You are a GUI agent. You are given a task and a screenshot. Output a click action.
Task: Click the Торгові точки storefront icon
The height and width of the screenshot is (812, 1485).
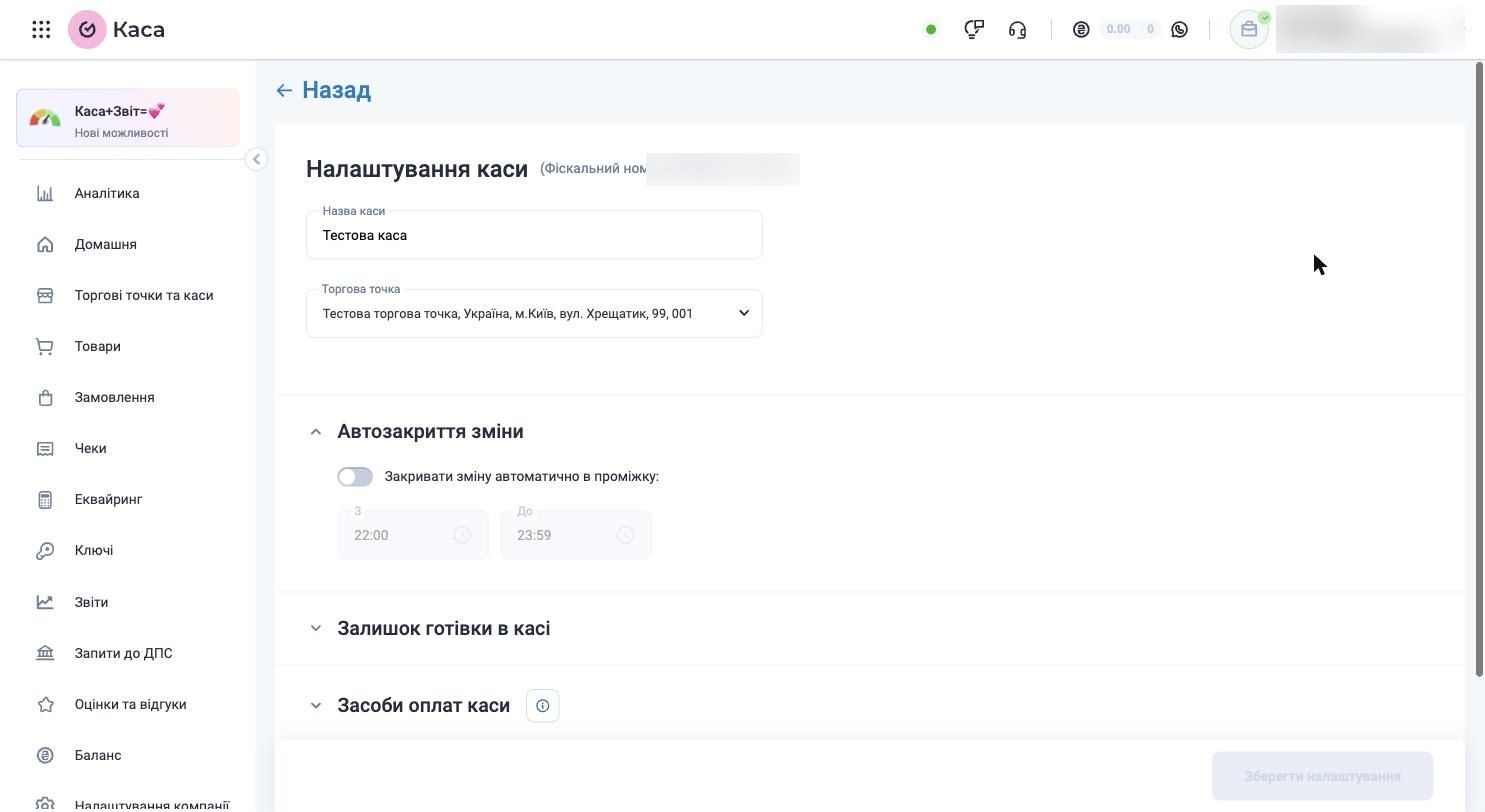(45, 295)
